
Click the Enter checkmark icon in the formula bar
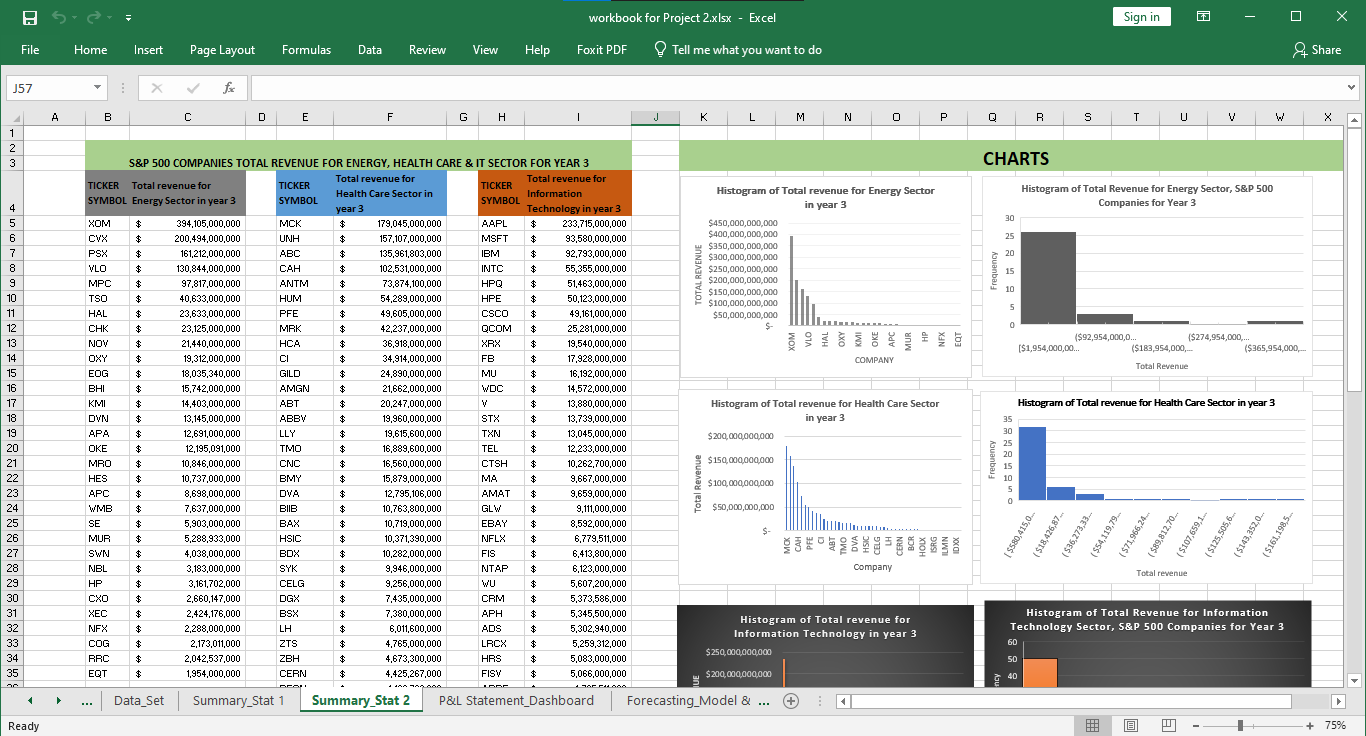click(192, 88)
